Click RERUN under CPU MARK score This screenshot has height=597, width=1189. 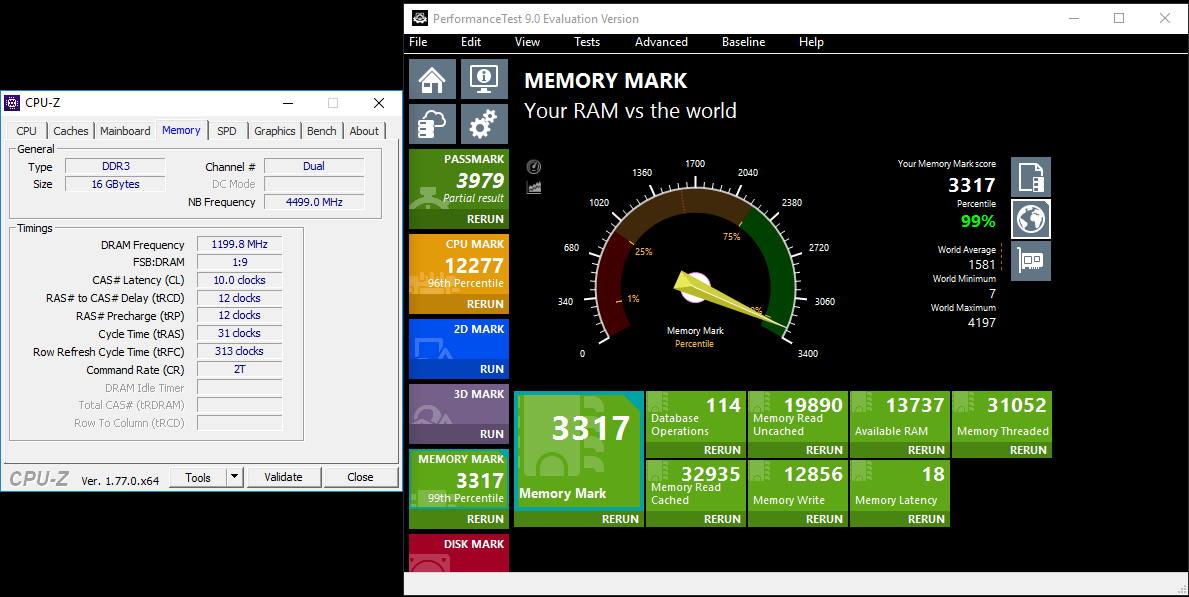(x=485, y=304)
